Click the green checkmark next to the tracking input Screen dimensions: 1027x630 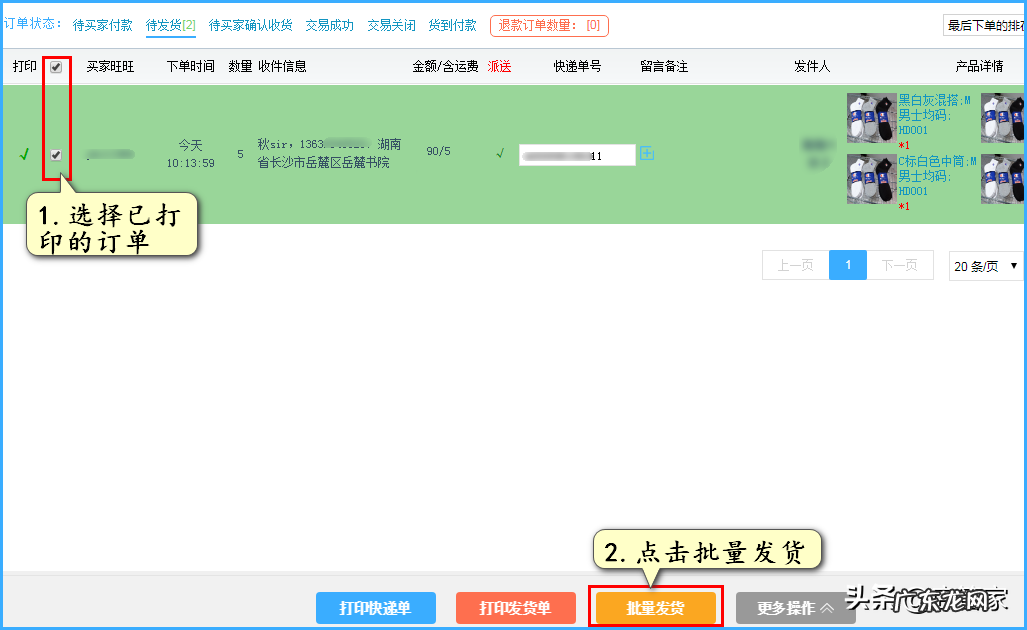pos(500,155)
